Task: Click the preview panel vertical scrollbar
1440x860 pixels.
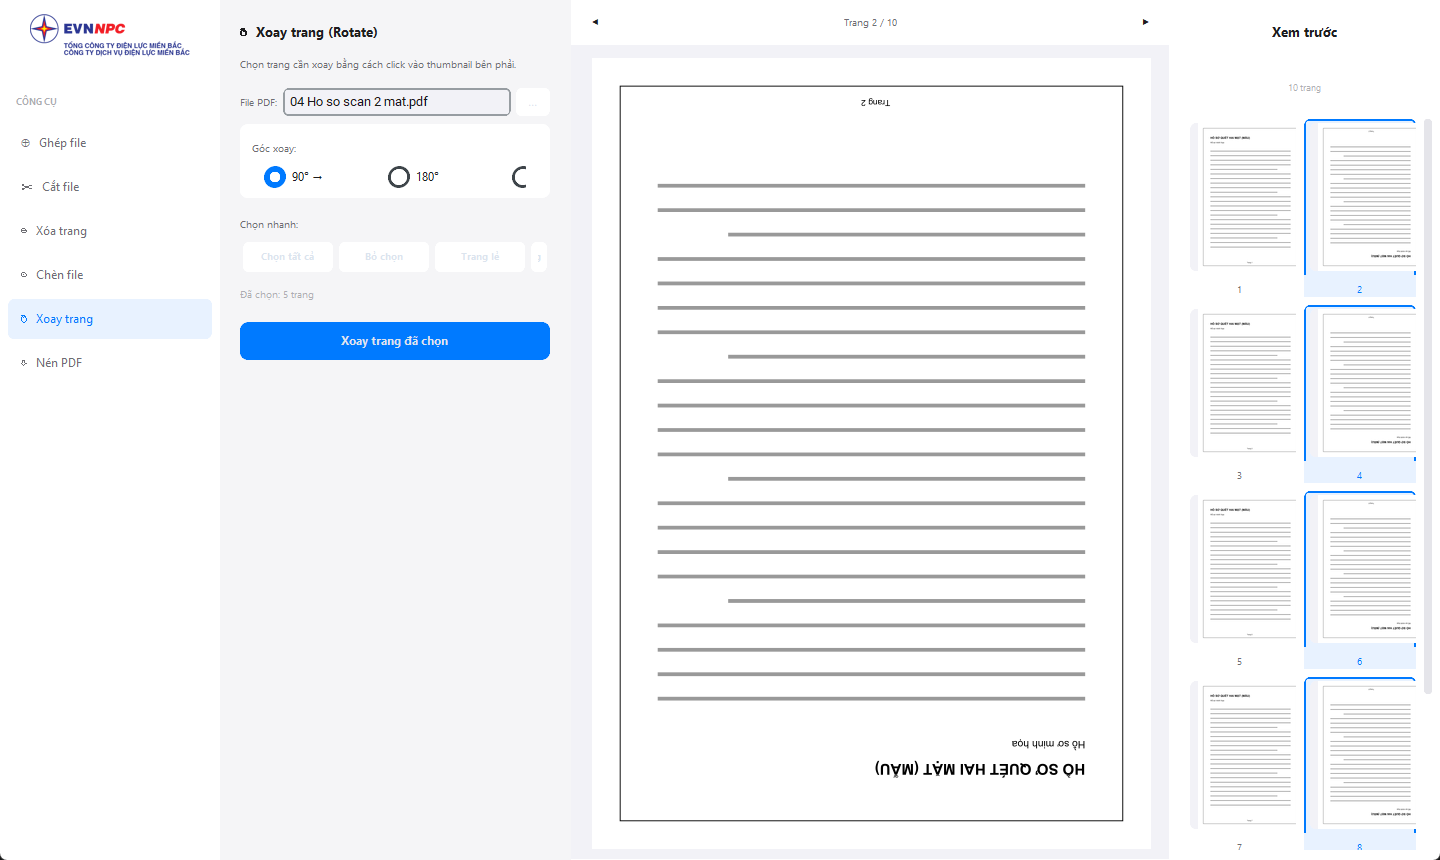Action: 1428,408
